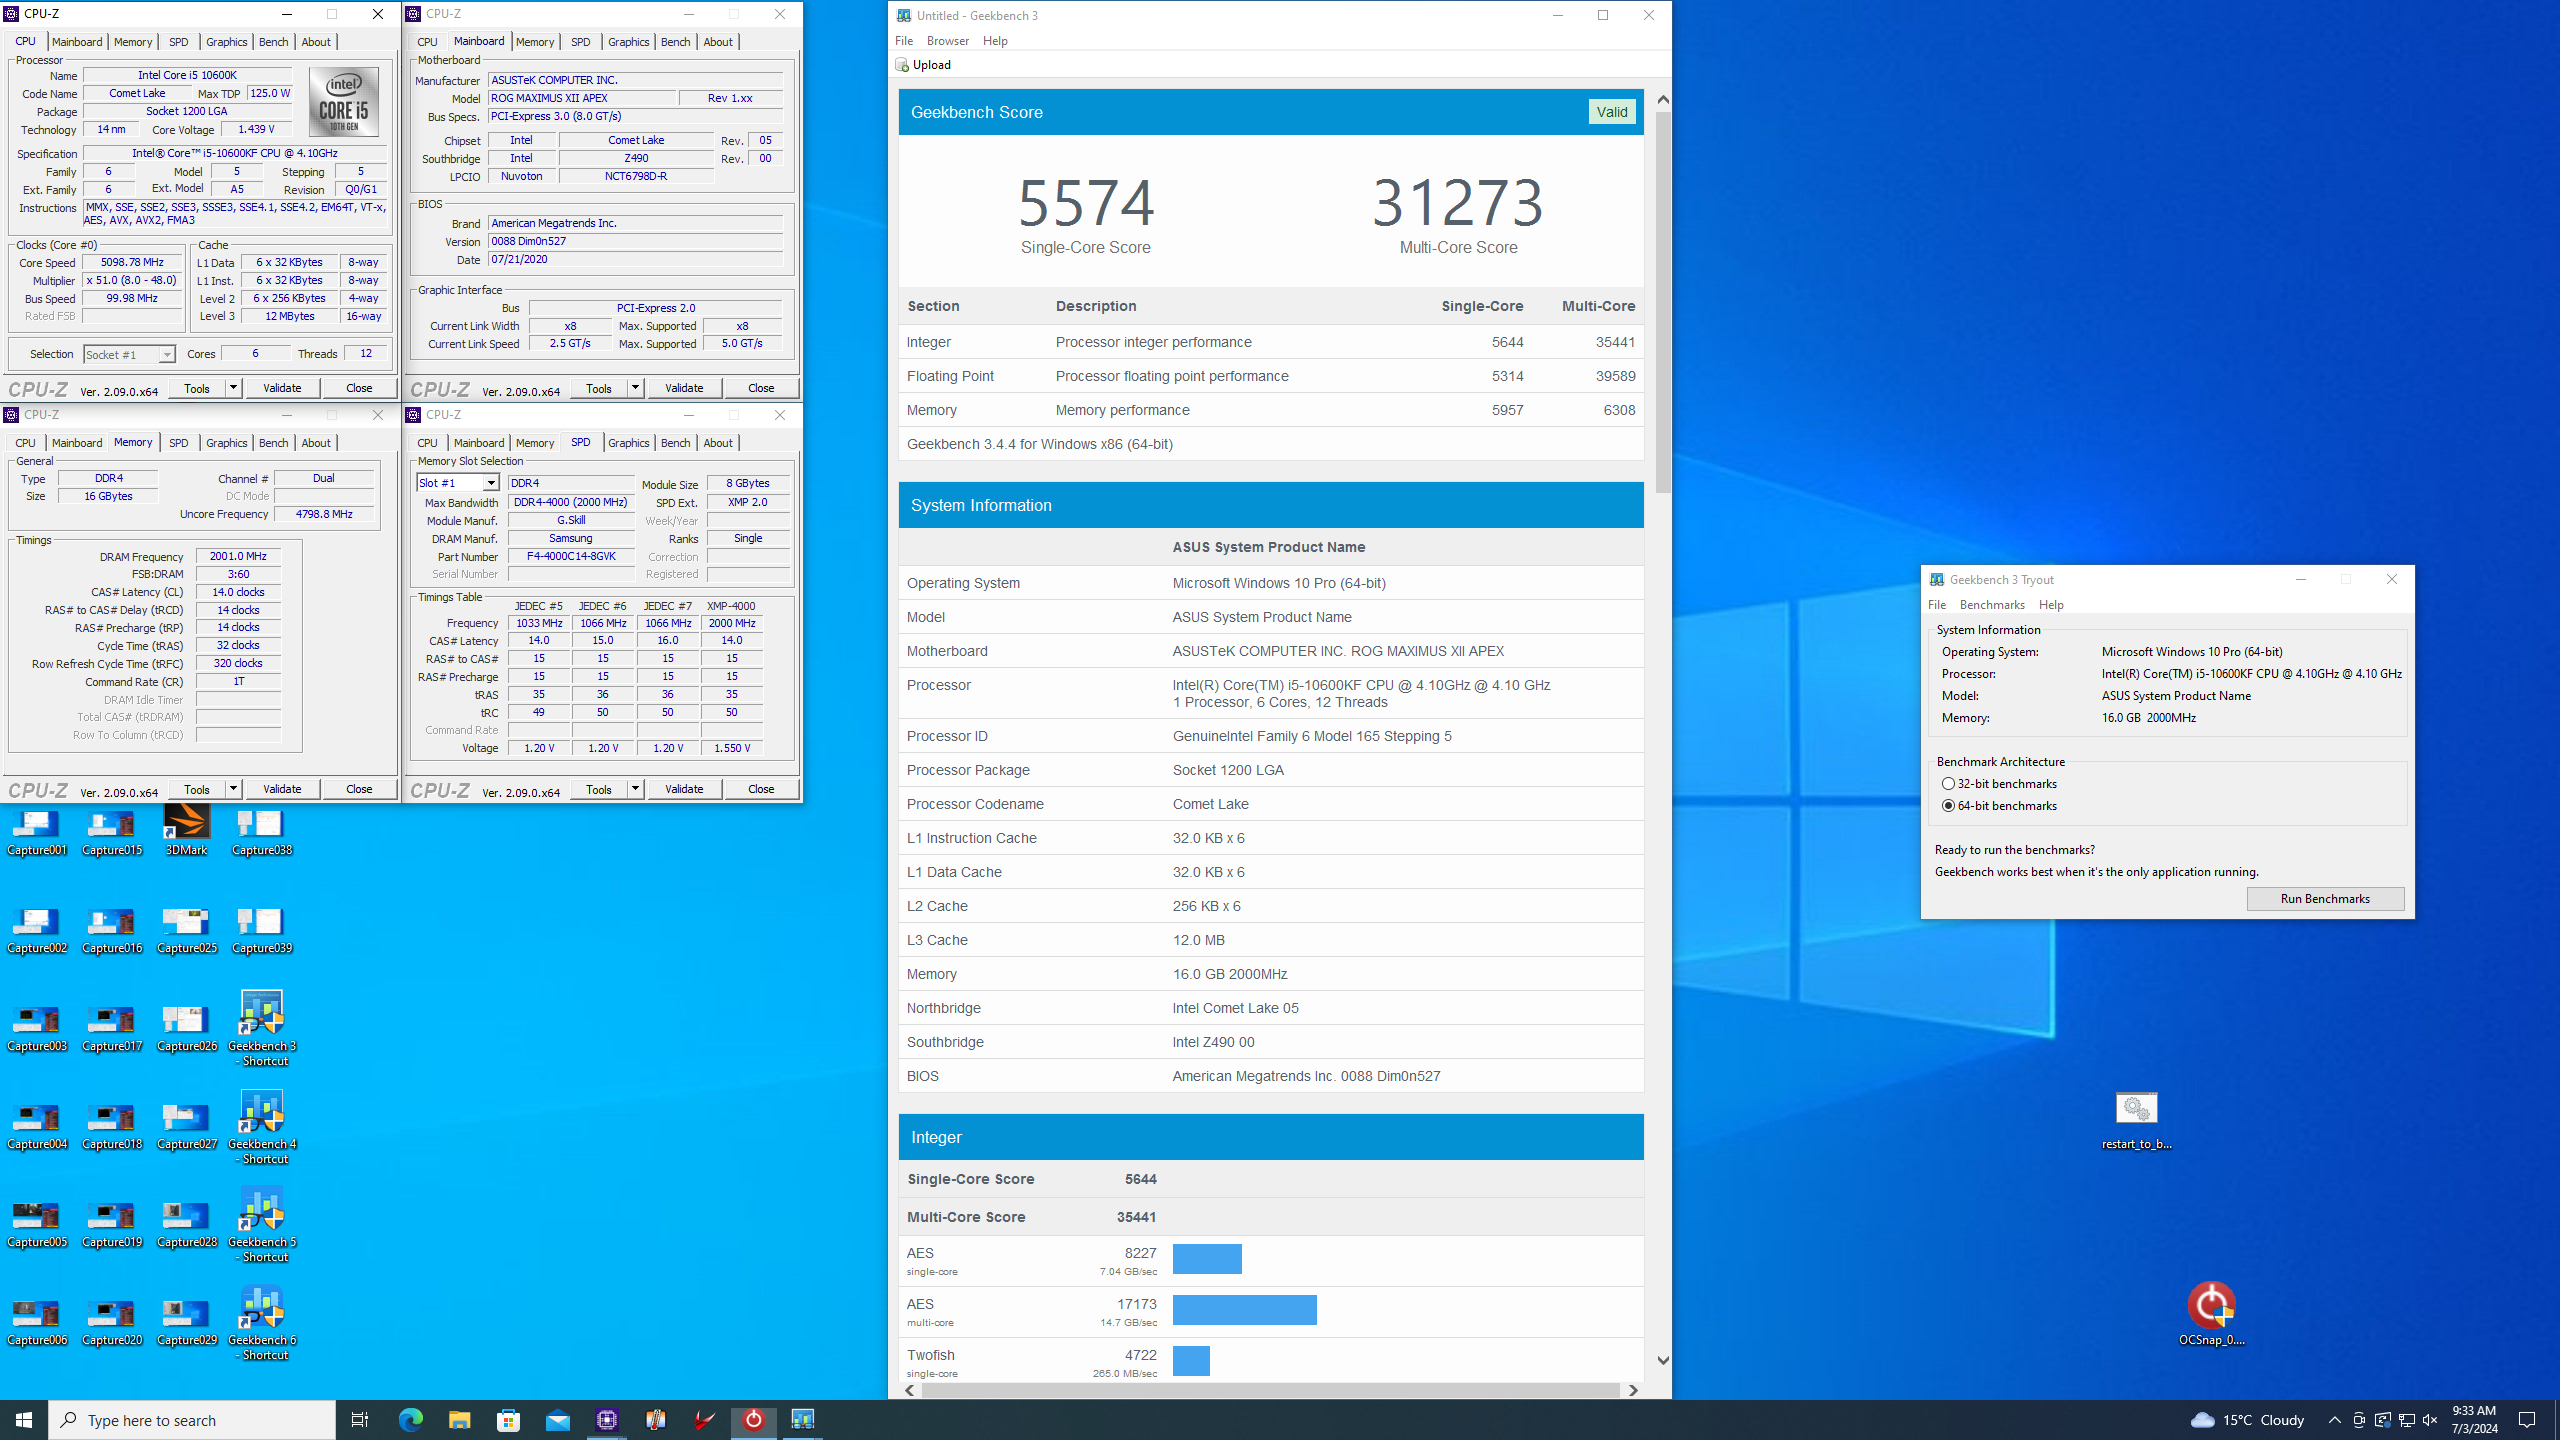Open the Bench tab in the CPU window

(x=273, y=42)
